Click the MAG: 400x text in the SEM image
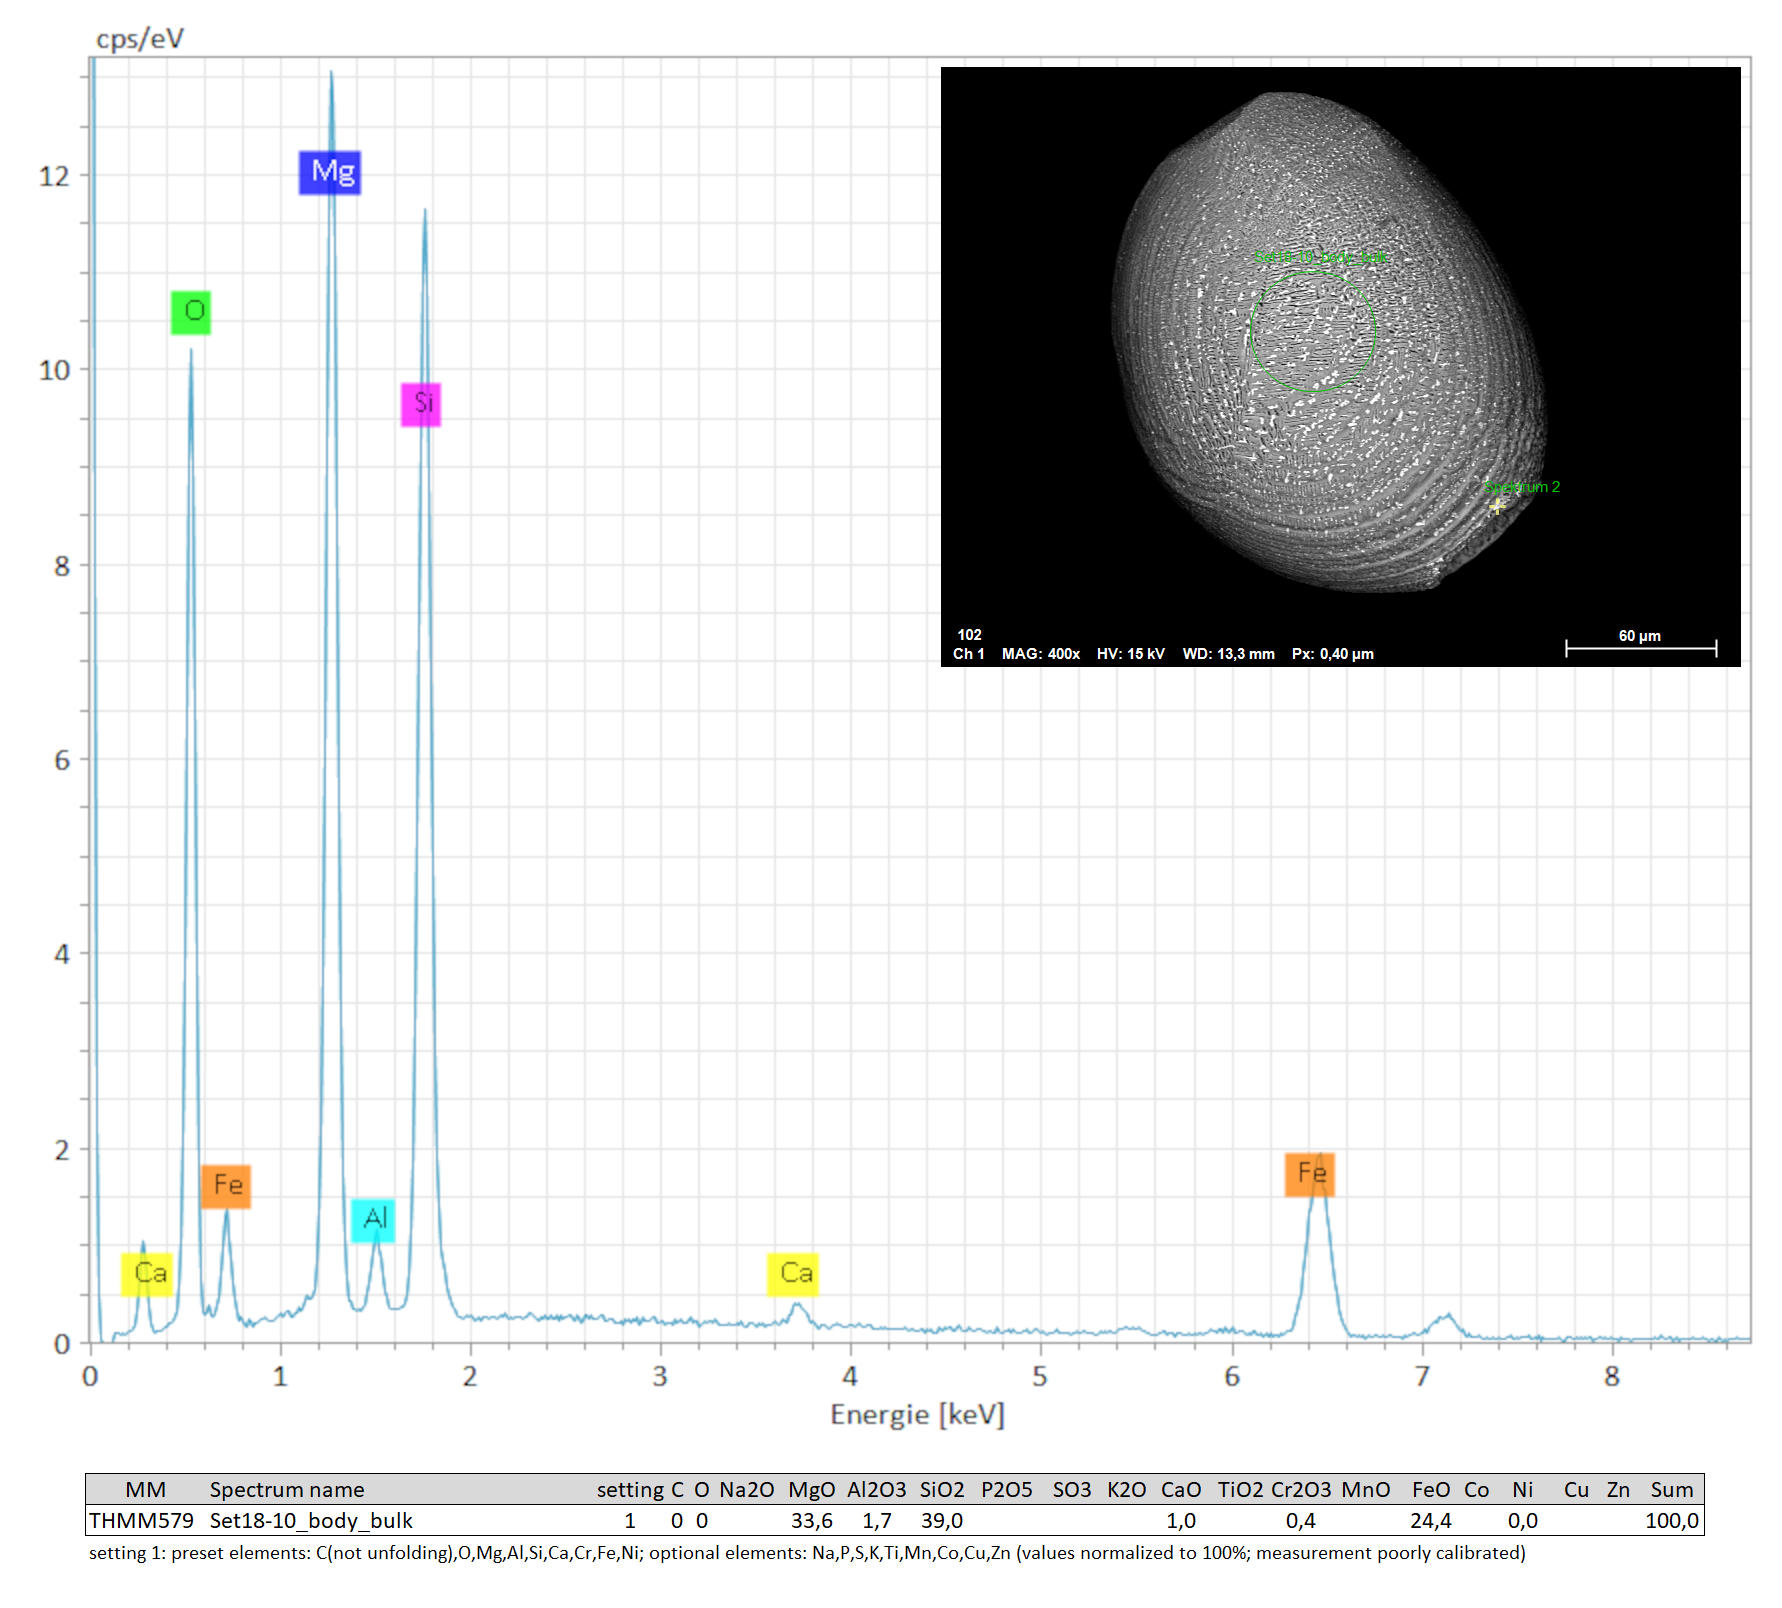 1040,654
